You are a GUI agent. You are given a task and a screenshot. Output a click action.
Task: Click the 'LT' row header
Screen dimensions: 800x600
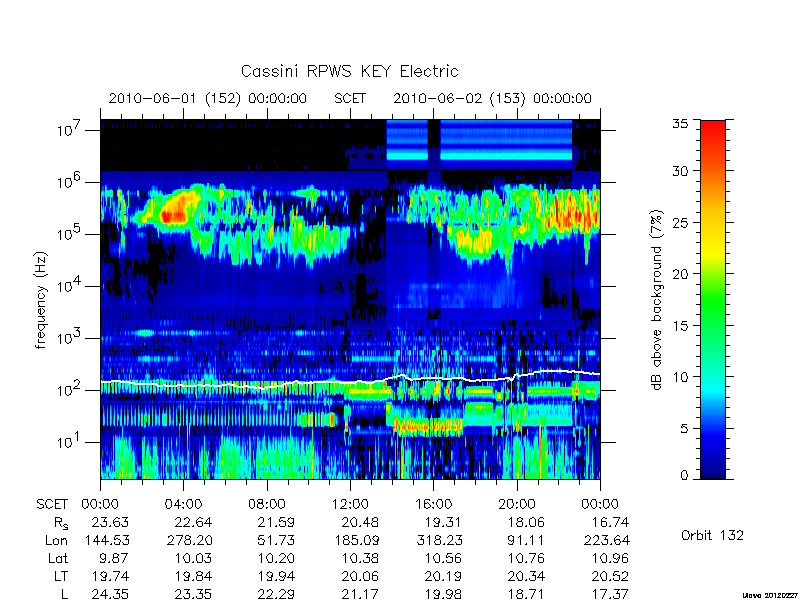point(61,576)
